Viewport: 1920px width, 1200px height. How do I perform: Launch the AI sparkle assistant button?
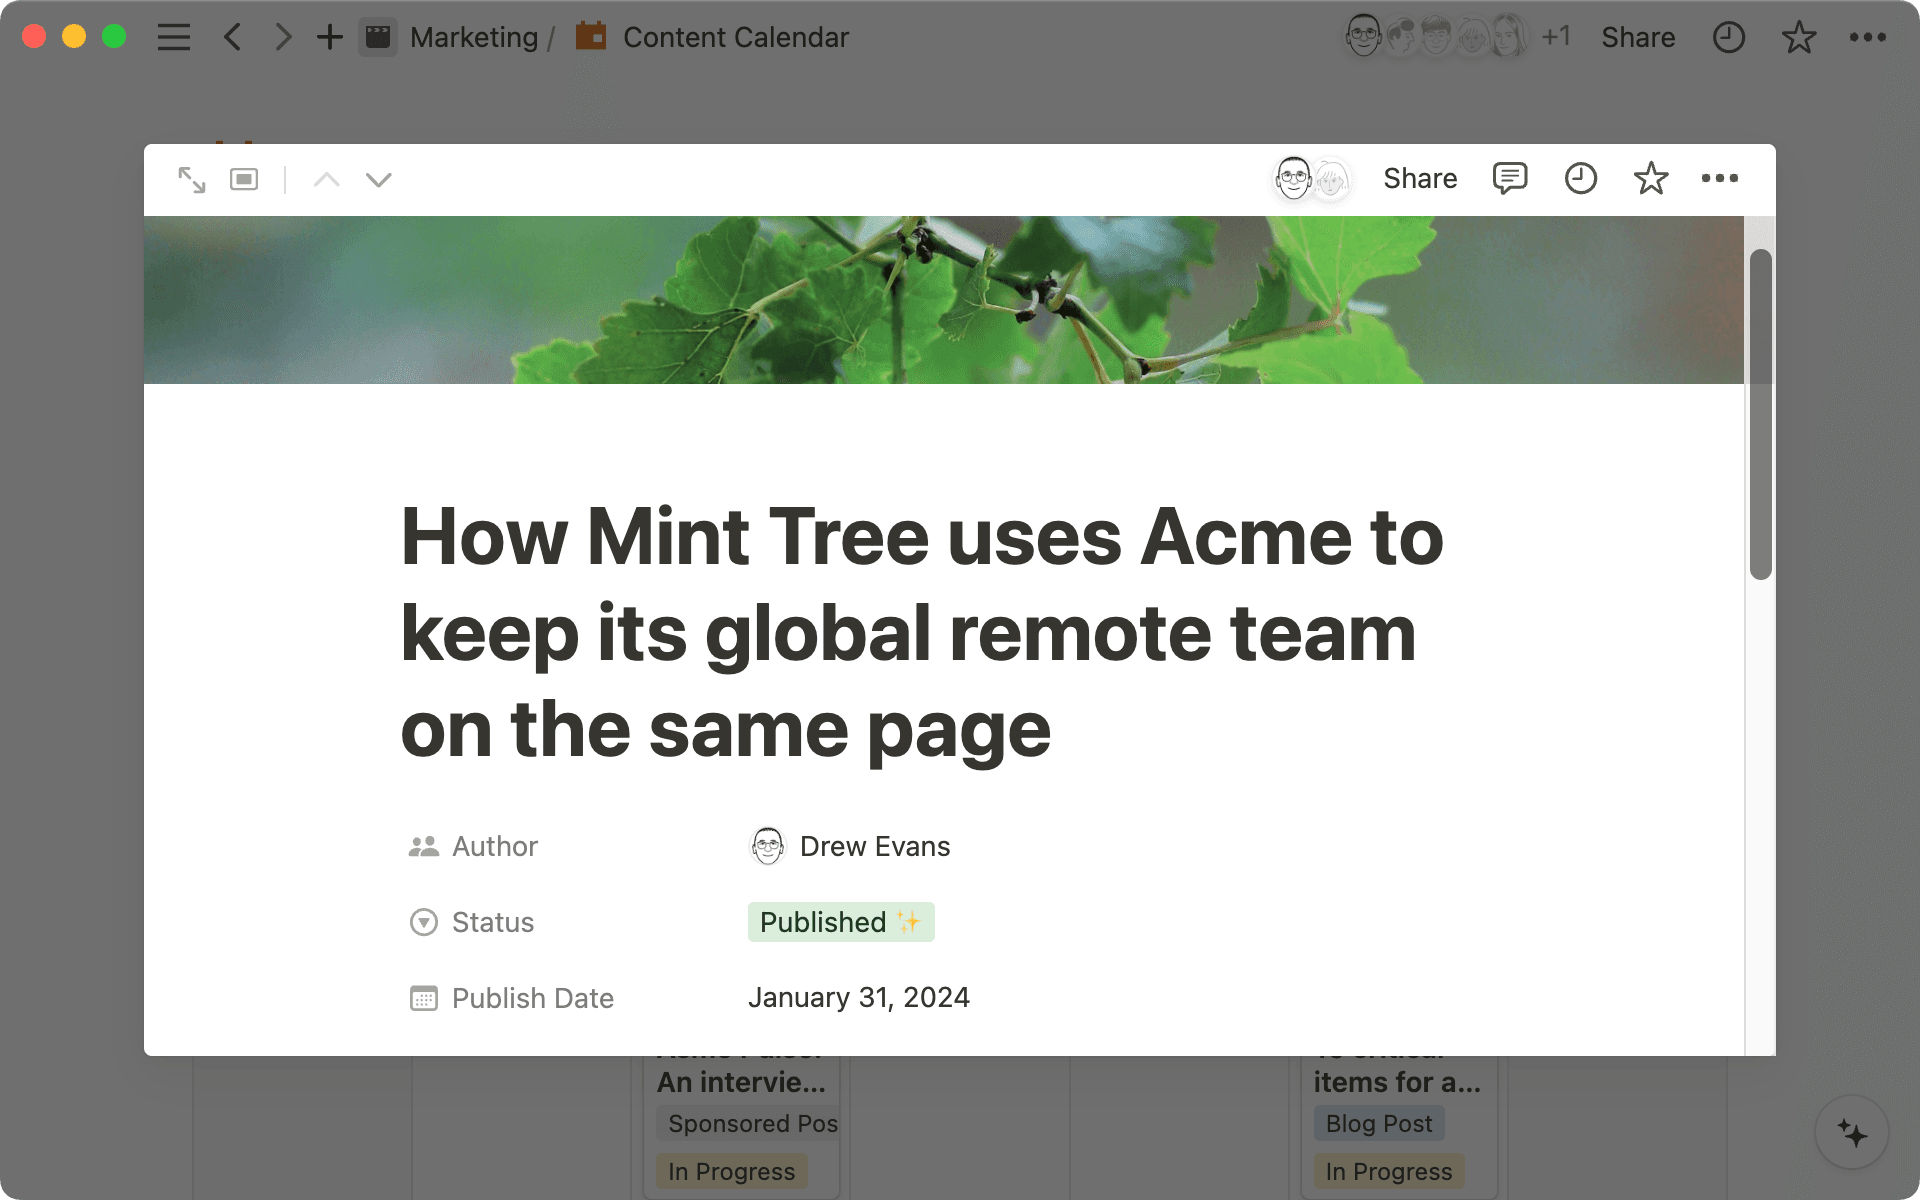point(1851,1133)
